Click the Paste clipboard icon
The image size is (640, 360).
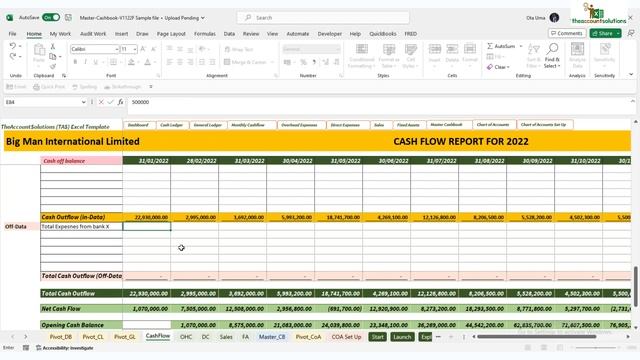pos(39,50)
